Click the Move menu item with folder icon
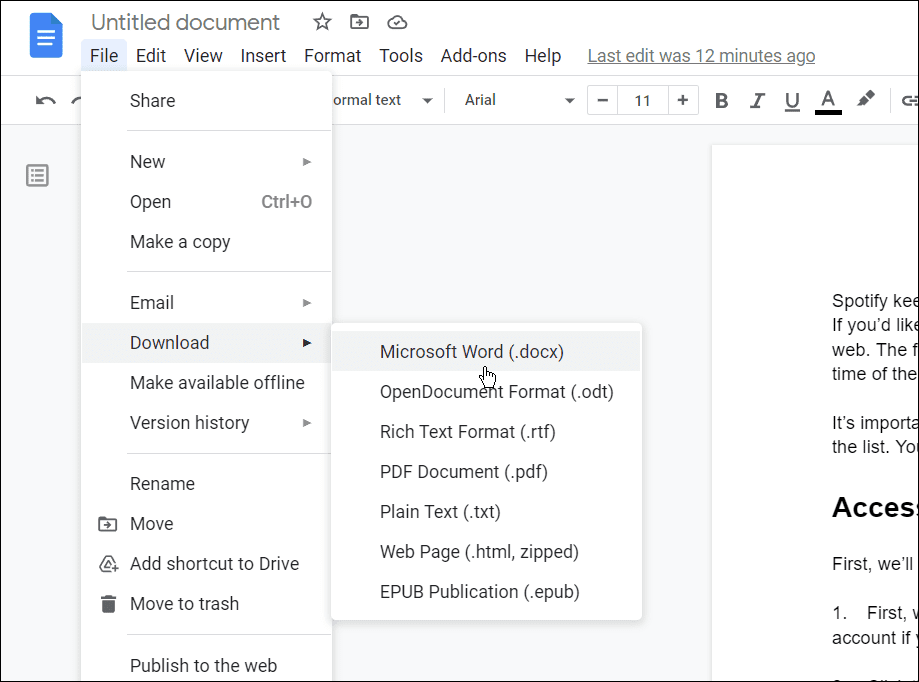The width and height of the screenshot is (919, 682). point(207,524)
